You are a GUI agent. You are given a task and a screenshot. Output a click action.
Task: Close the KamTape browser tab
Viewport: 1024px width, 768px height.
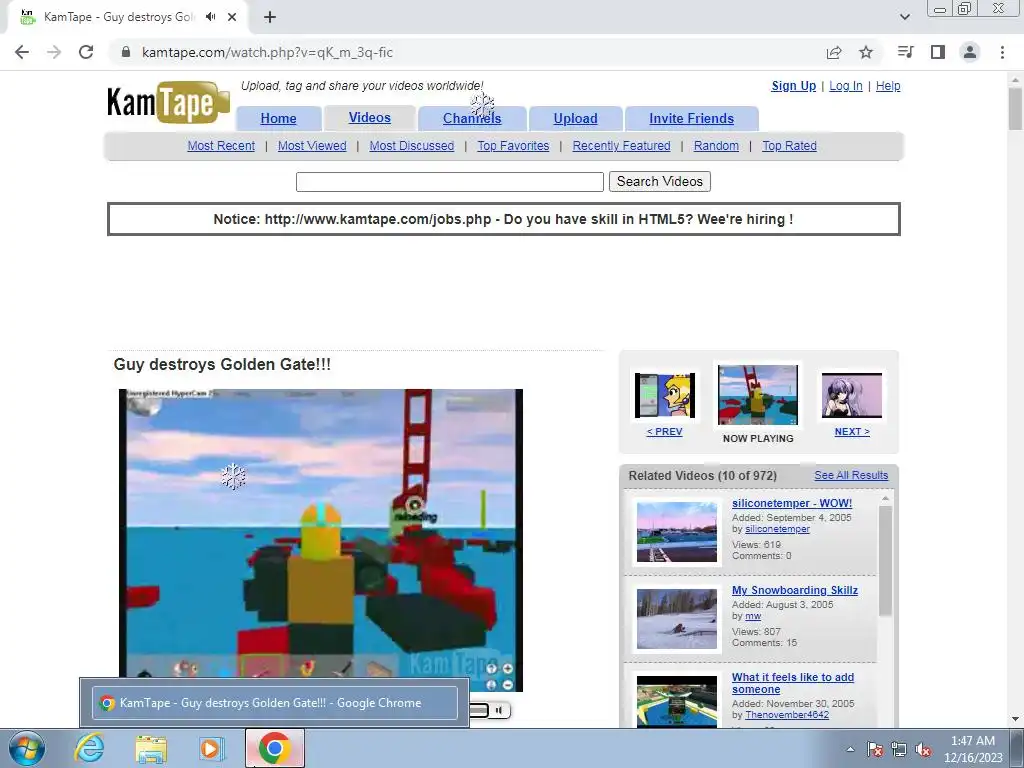232,17
